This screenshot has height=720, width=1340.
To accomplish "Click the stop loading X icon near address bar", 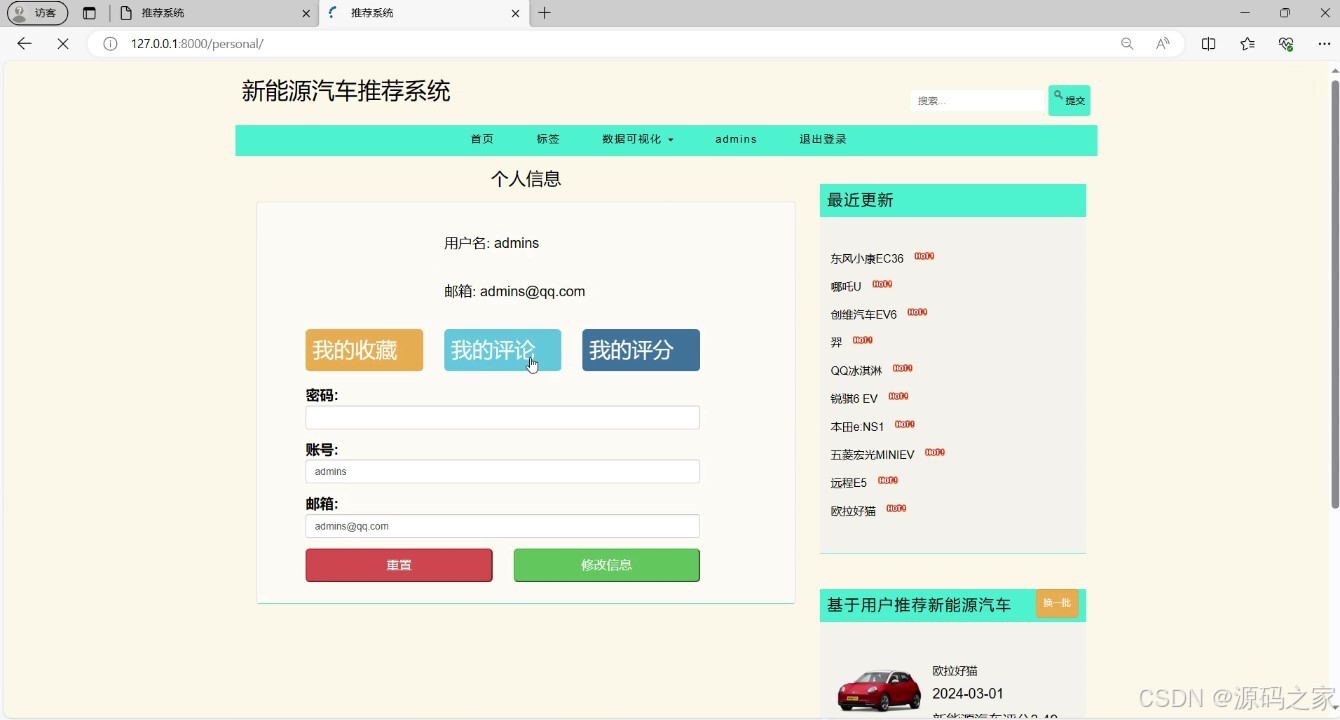I will click(x=62, y=44).
